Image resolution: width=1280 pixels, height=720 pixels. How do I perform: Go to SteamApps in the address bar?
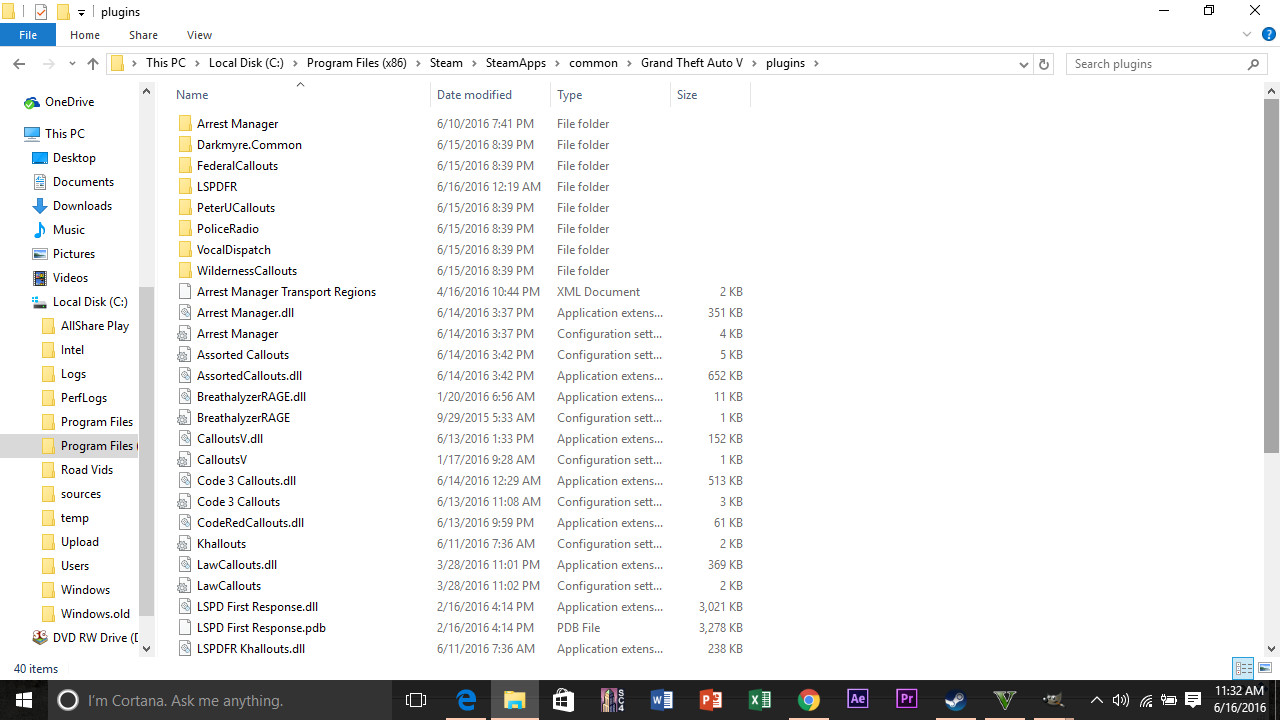coord(516,63)
